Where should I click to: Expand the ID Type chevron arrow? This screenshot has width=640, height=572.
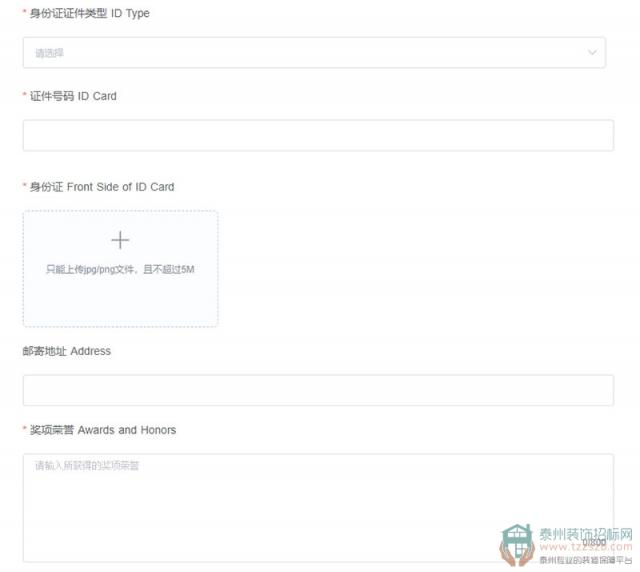pyautogui.click(x=592, y=52)
